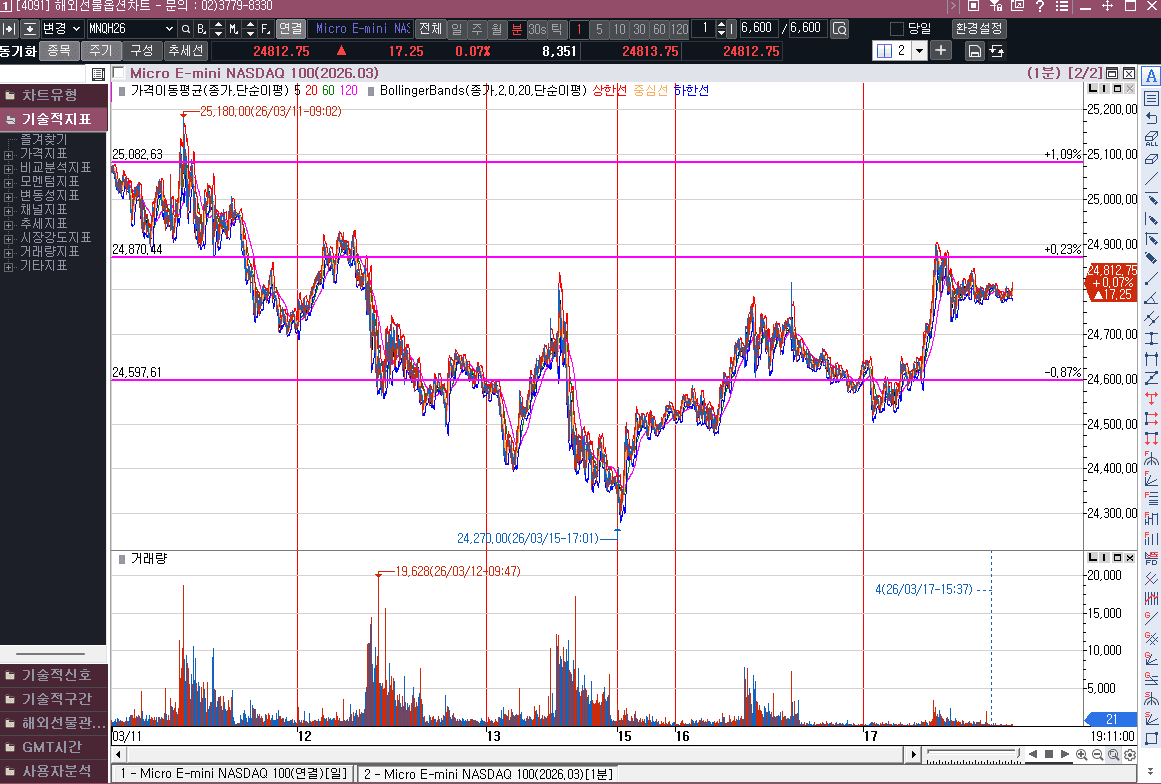The image size is (1161, 784).
Task: Toggle the 연결 continuous contract button
Action: pyautogui.click(x=289, y=29)
